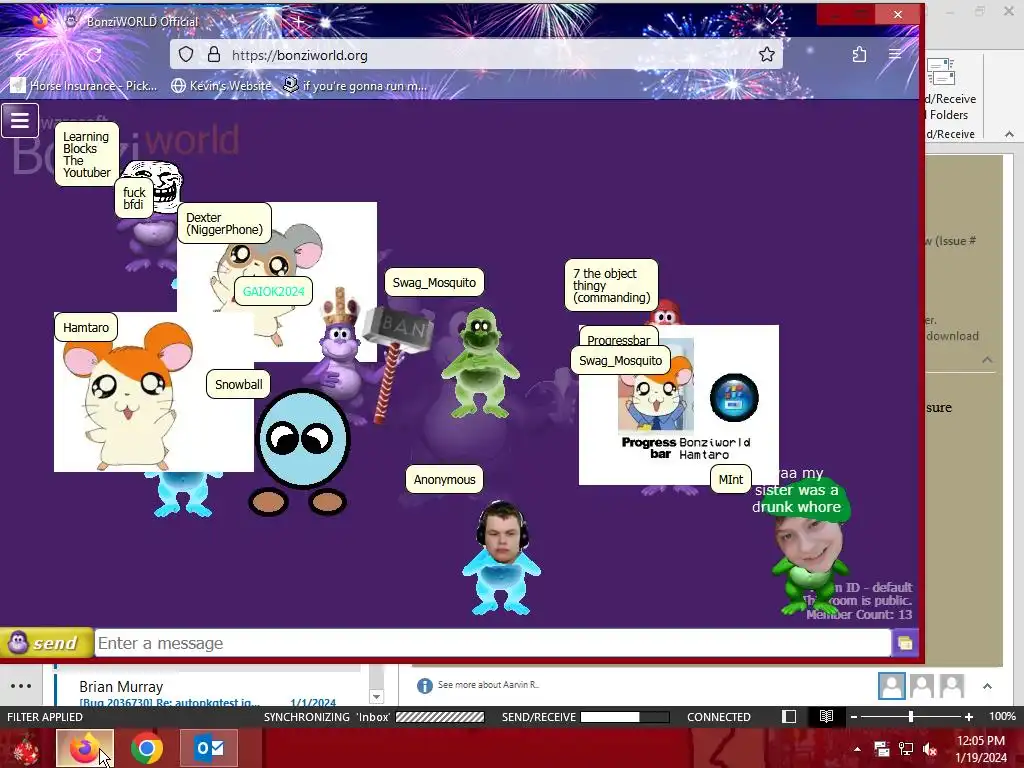The height and width of the screenshot is (768, 1024).
Task: Open Horse Insurance bookmark
Action: pos(84,86)
